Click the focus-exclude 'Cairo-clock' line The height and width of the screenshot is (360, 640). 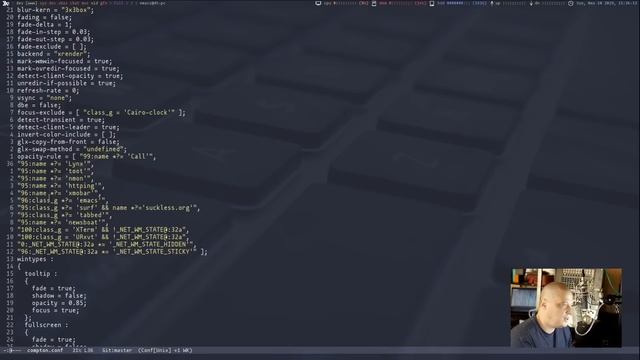pos(101,113)
